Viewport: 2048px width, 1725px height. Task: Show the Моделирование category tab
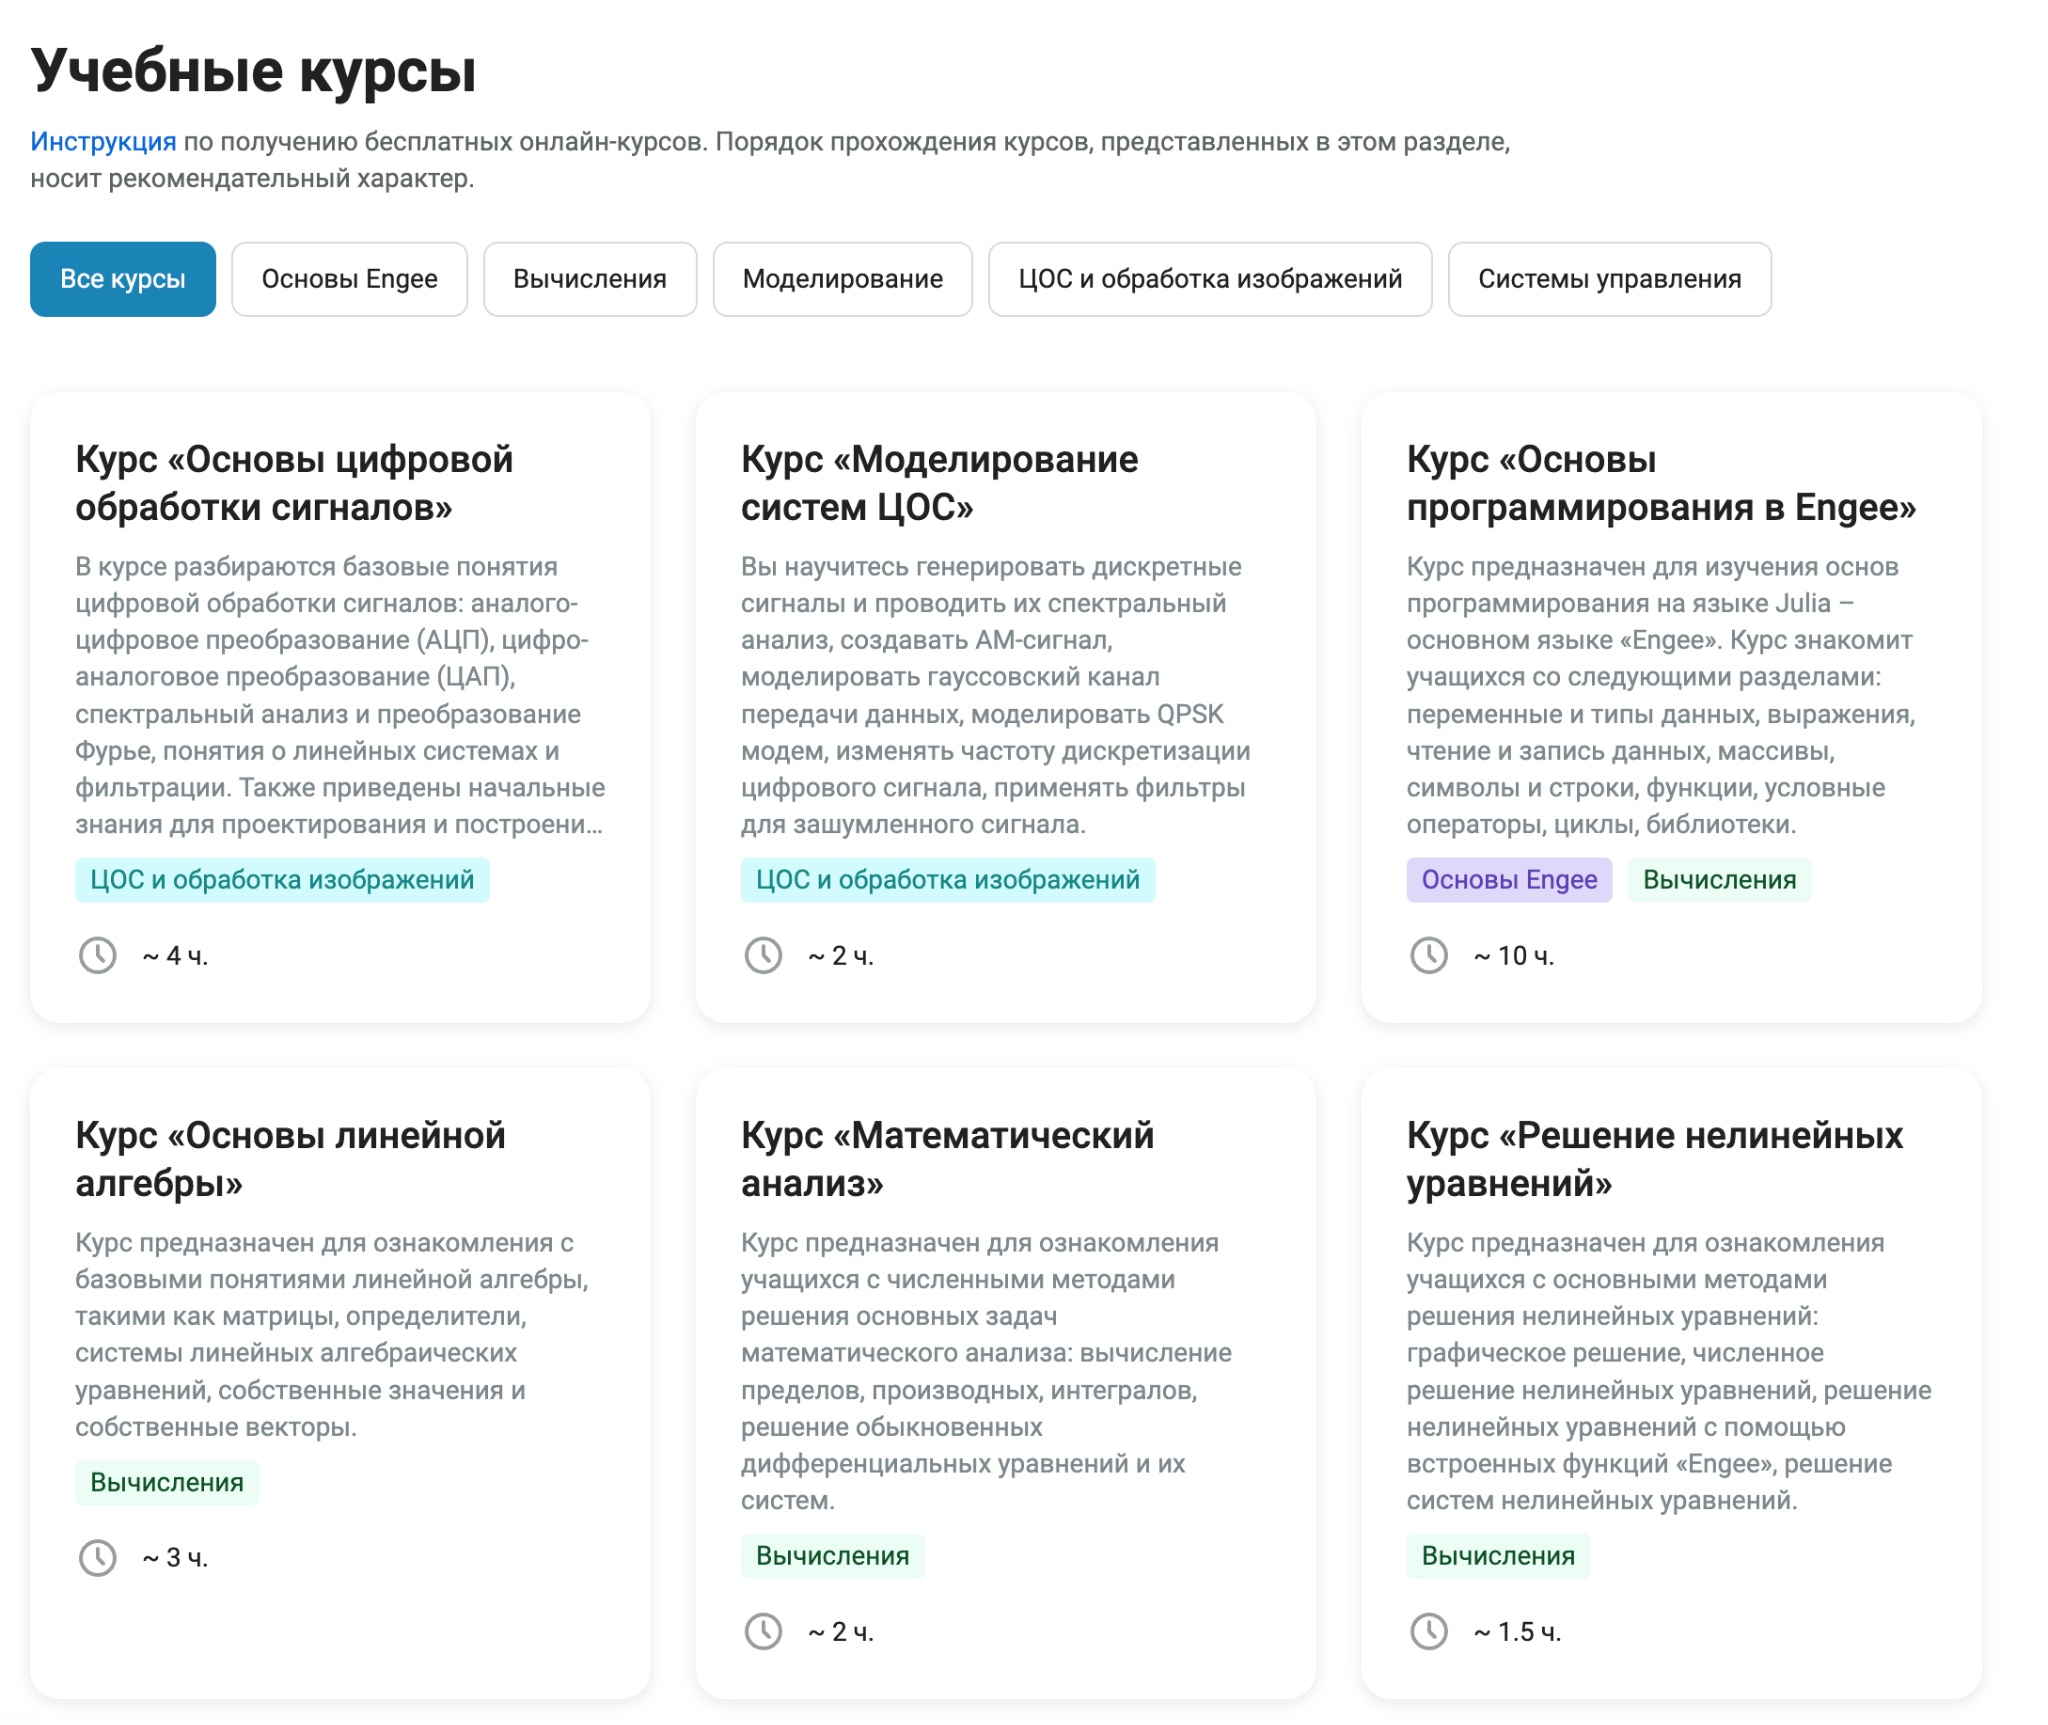(x=842, y=279)
